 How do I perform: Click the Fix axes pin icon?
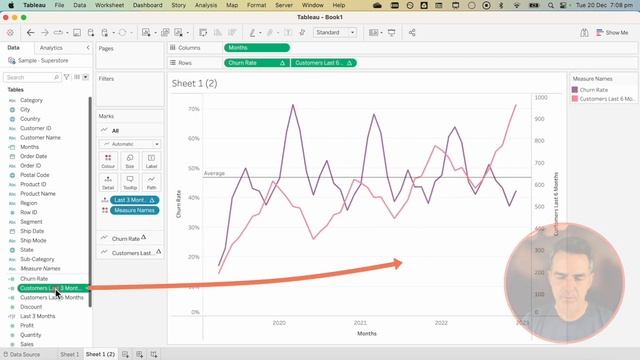pyautogui.click(x=302, y=33)
